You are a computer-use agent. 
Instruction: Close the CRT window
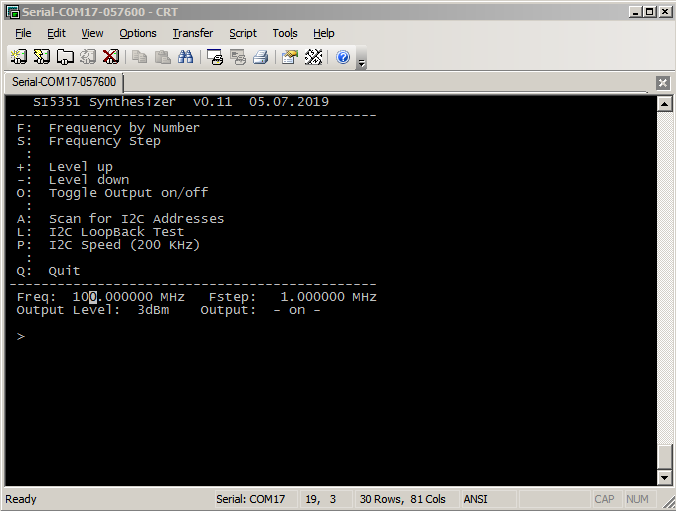[665, 12]
